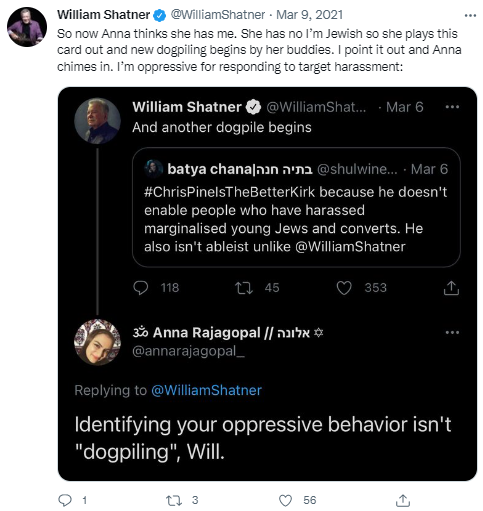The image size is (483, 511).
Task: Open more options on embedded Shatner tweet
Action: click(x=452, y=107)
